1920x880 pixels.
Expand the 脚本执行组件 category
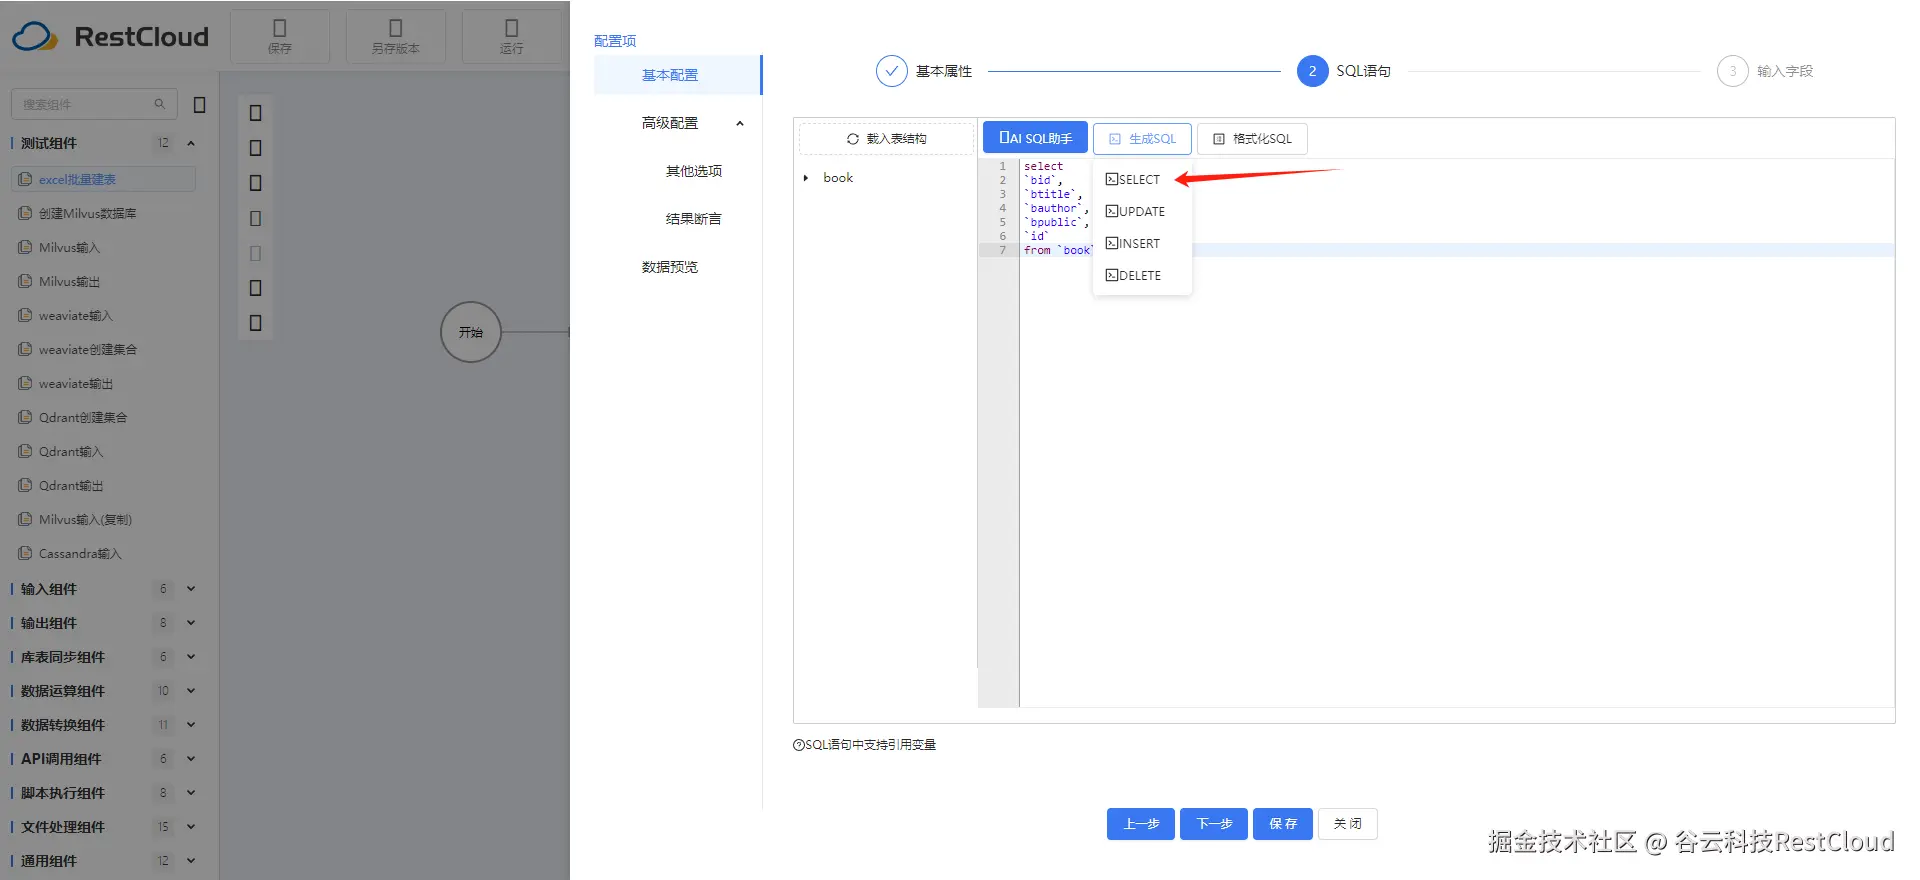(x=191, y=793)
